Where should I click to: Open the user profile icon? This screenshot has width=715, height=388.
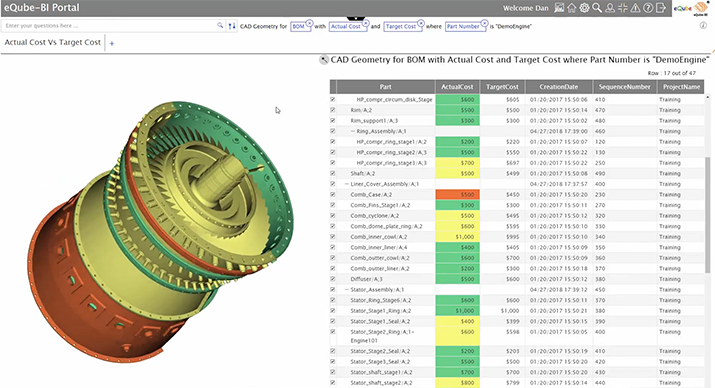coord(610,8)
